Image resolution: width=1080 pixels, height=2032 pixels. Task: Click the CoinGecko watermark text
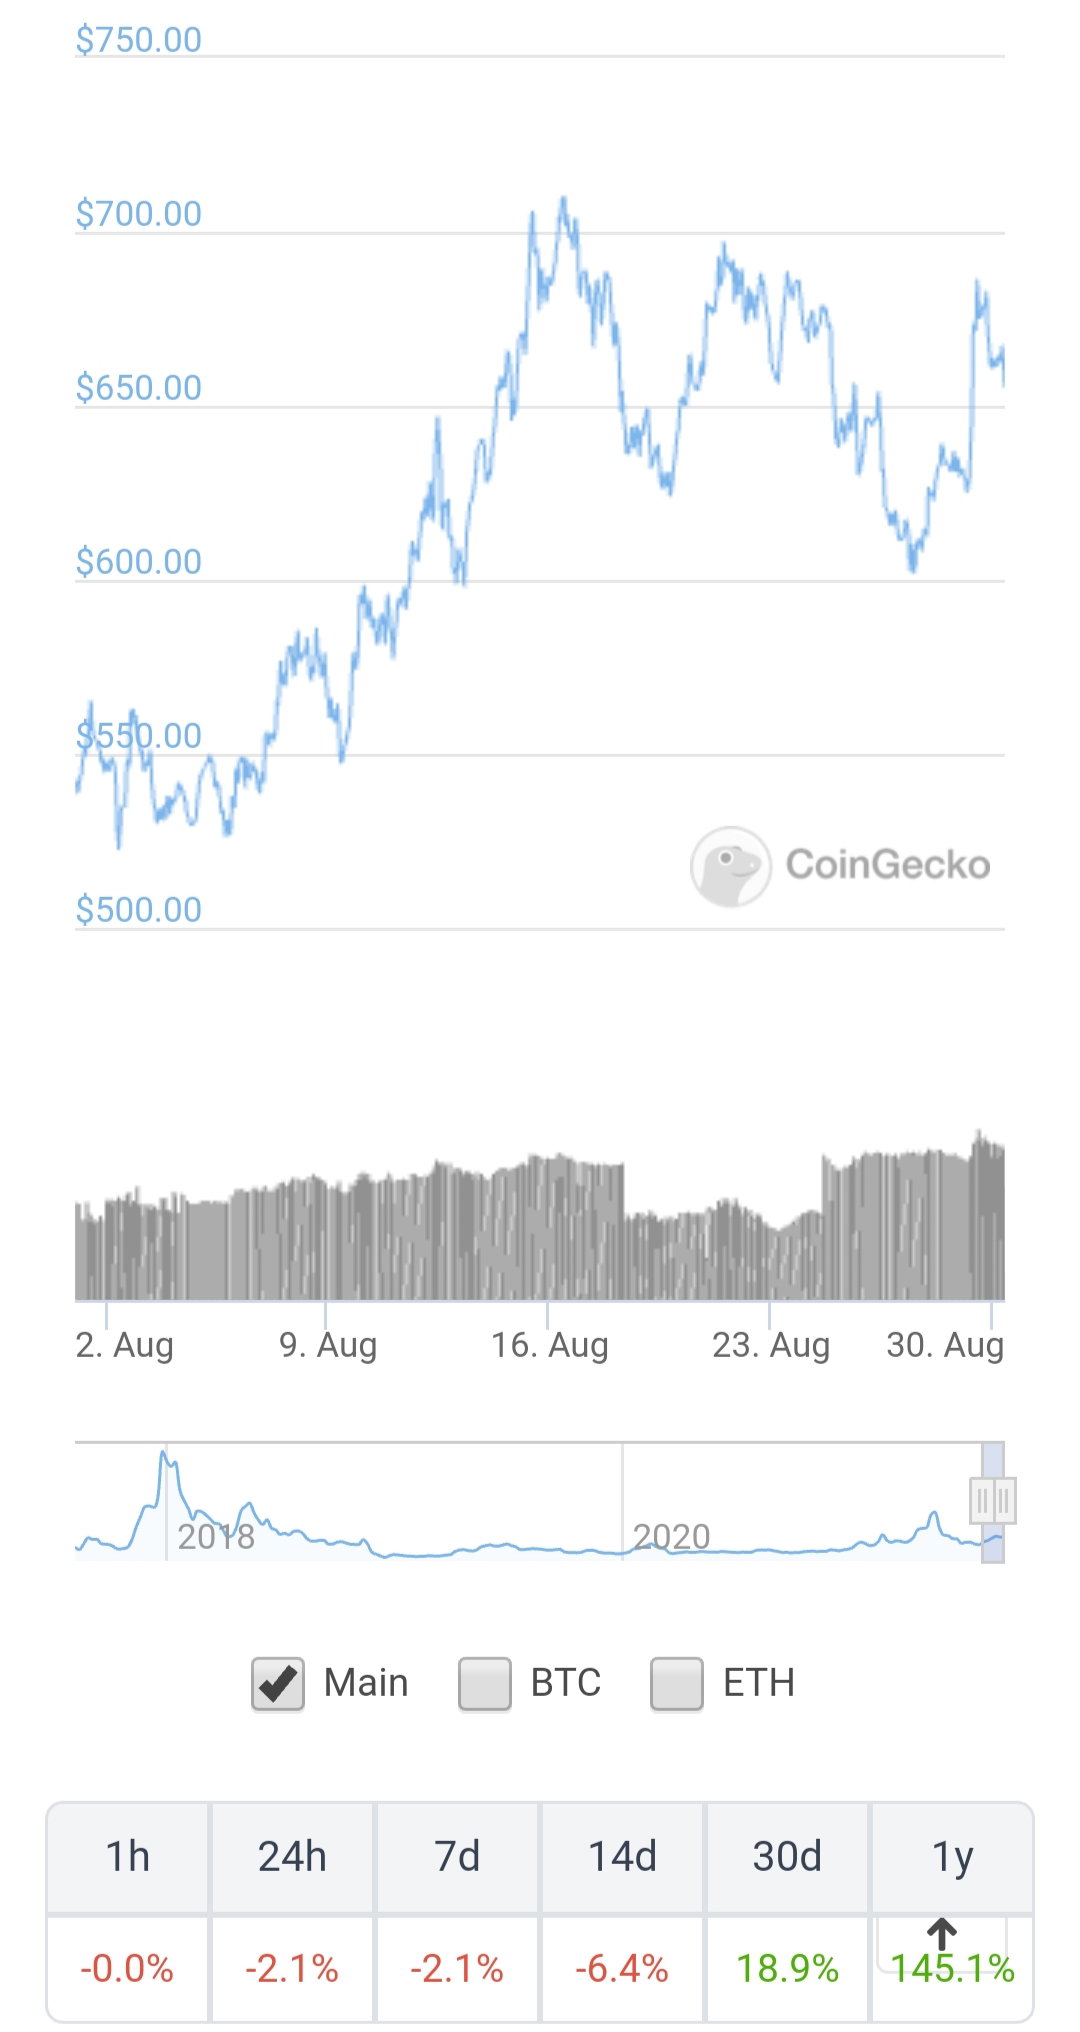pyautogui.click(x=888, y=865)
